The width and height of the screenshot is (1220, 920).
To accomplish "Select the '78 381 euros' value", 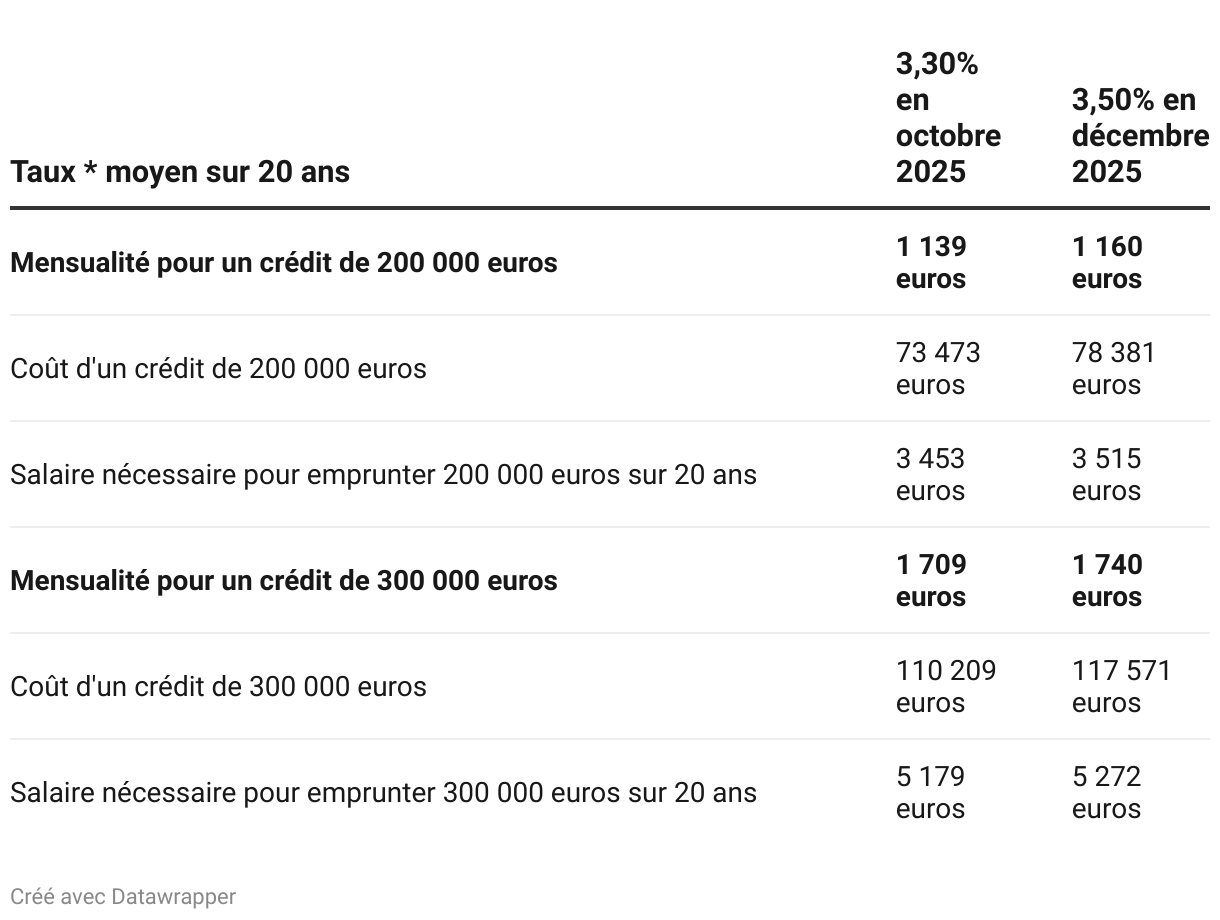I will coord(1114,369).
